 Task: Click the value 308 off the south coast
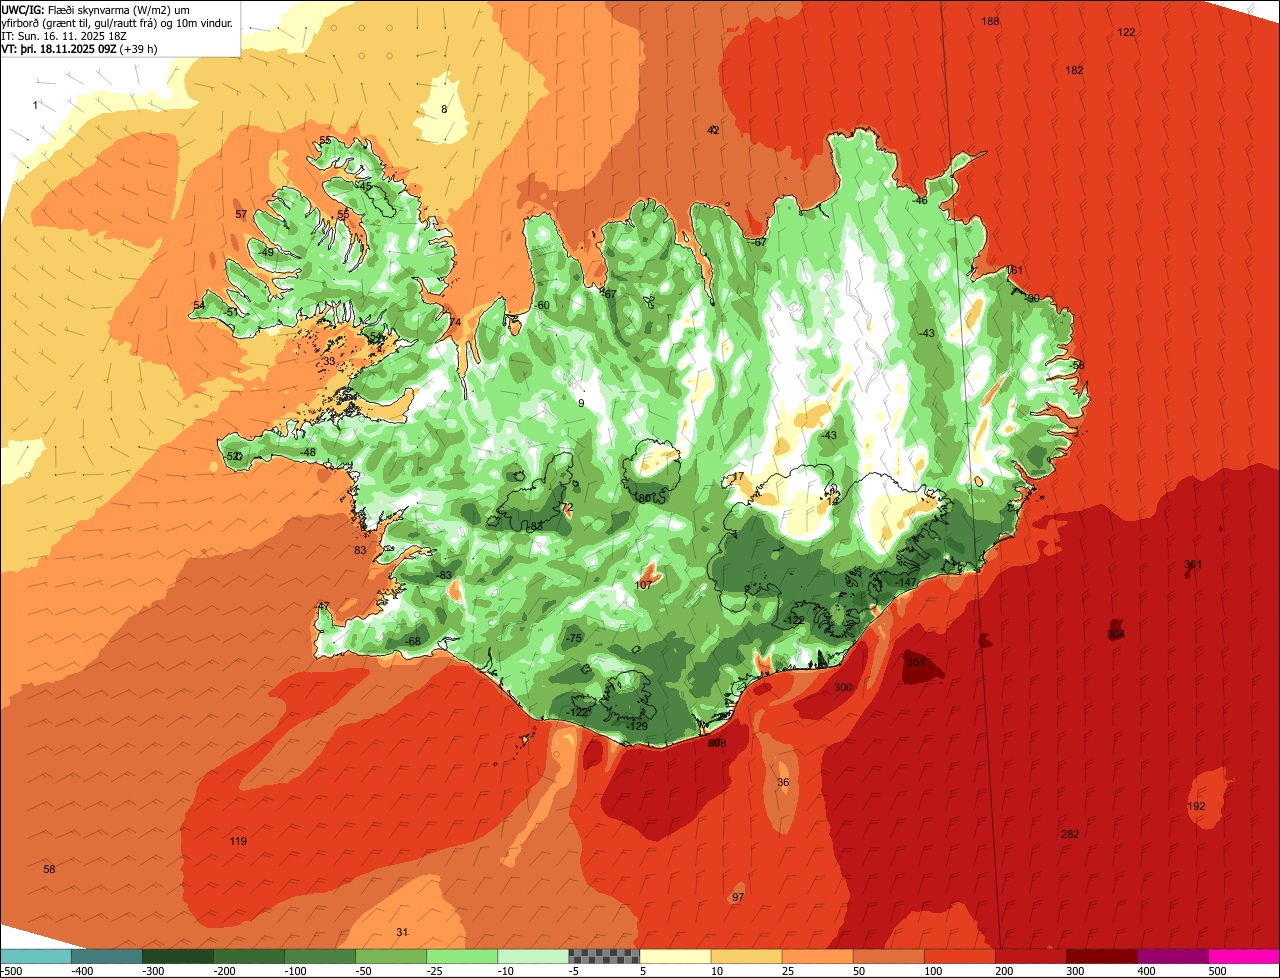tap(716, 743)
